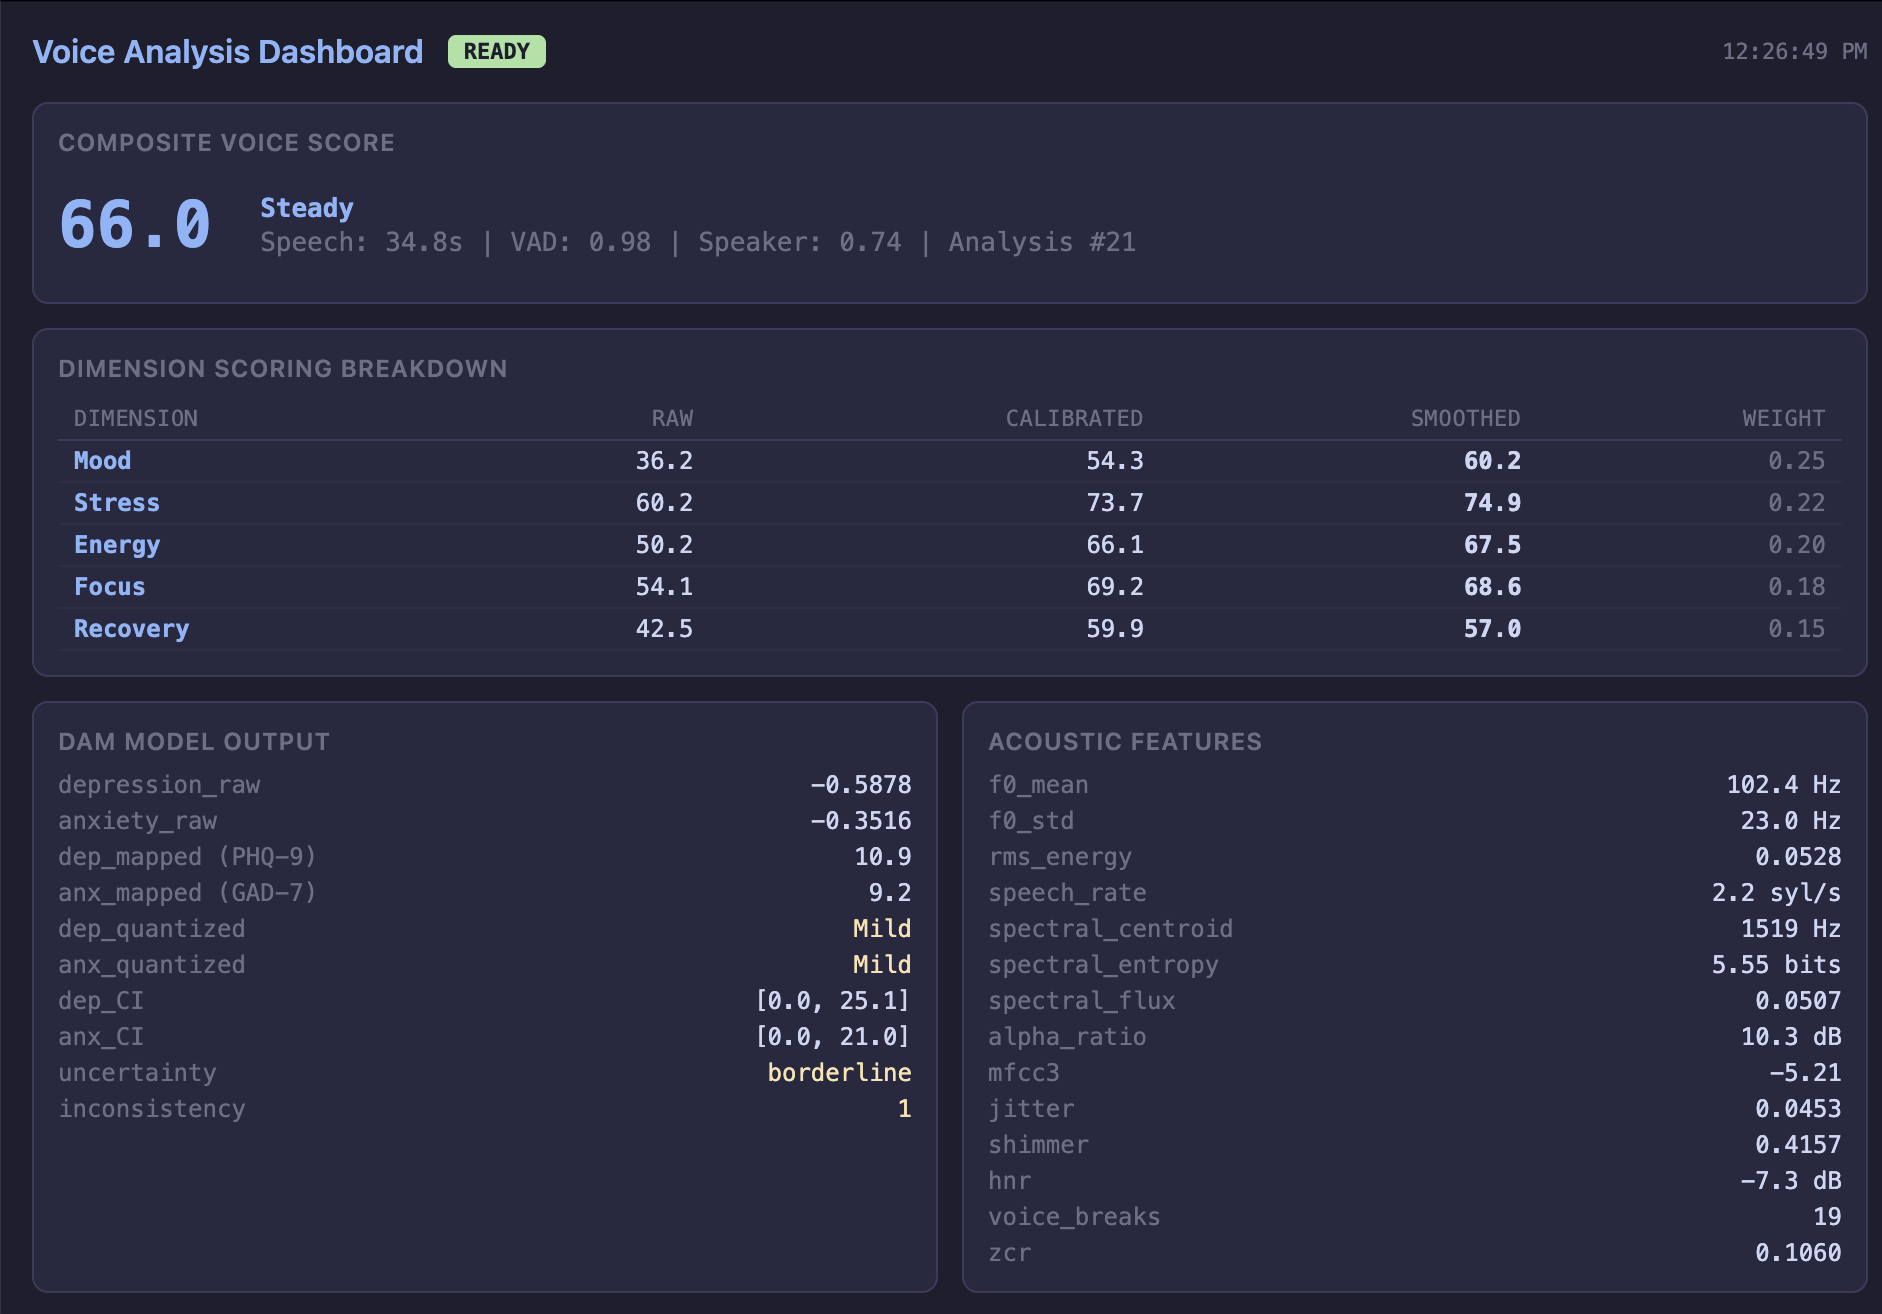Select the Steady status label
Screen dimensions: 1882x1314
click(x=307, y=208)
